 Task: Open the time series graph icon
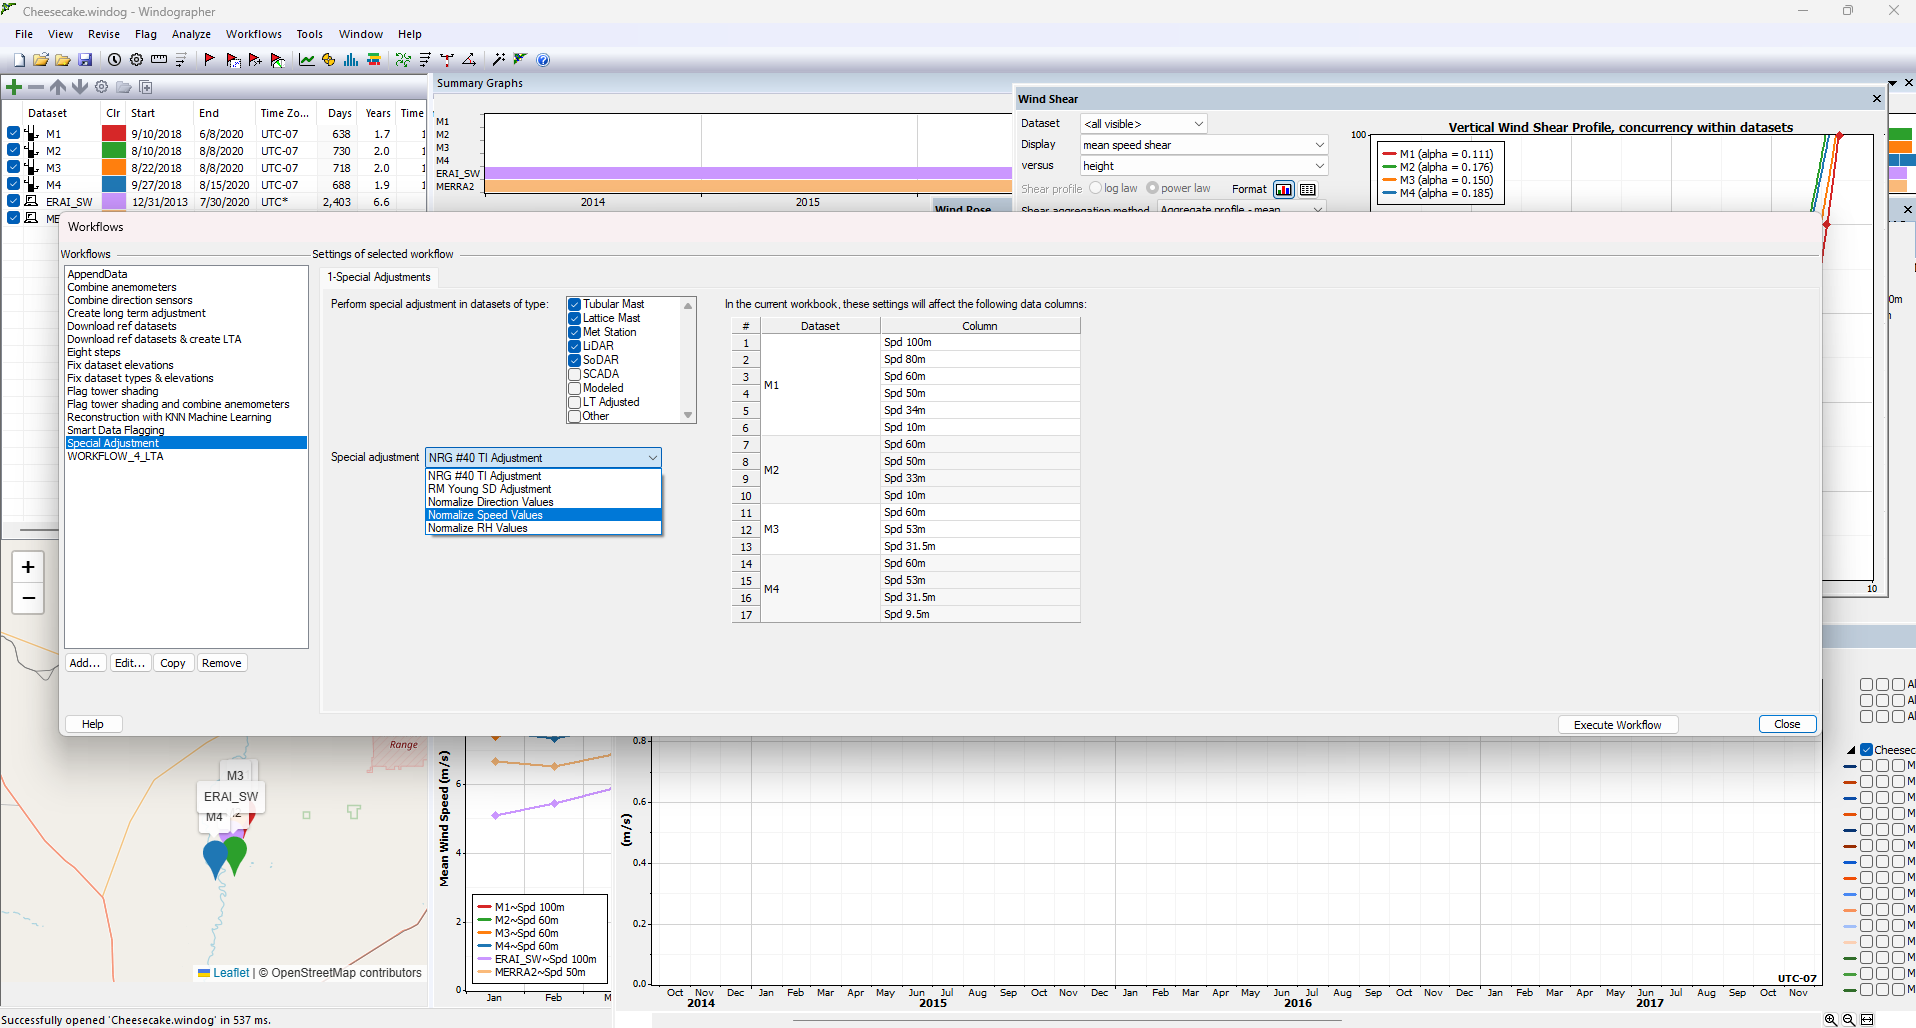pos(307,59)
